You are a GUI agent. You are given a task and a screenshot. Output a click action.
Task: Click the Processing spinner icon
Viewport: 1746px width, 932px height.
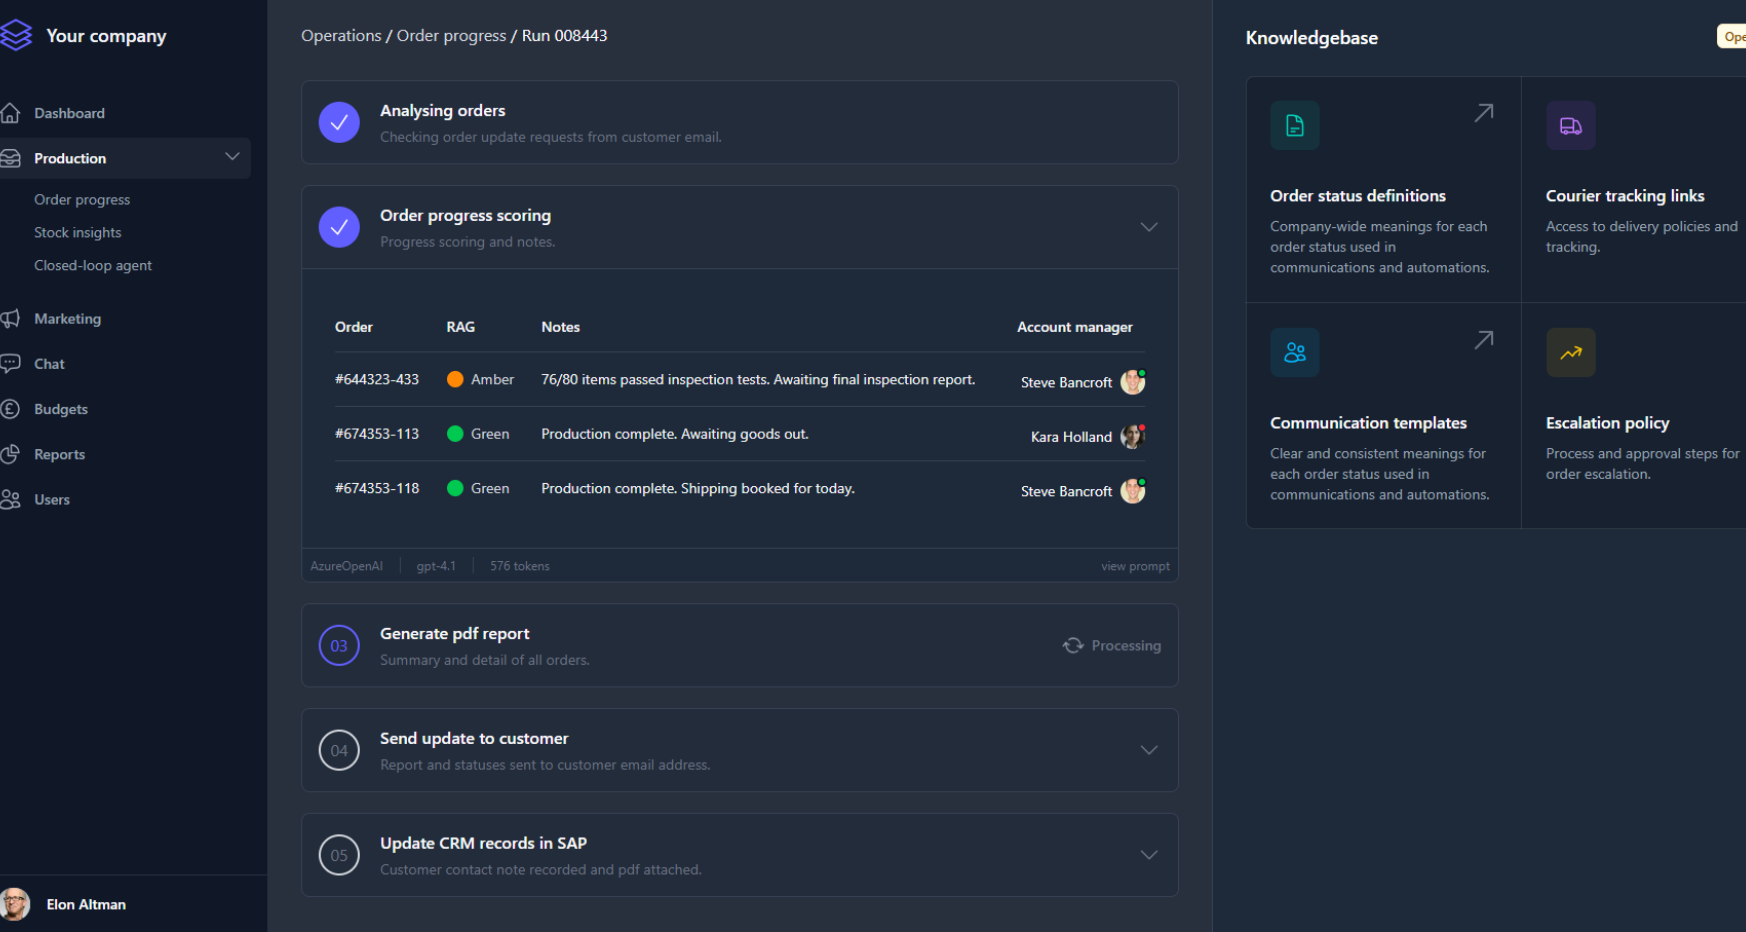coord(1073,646)
